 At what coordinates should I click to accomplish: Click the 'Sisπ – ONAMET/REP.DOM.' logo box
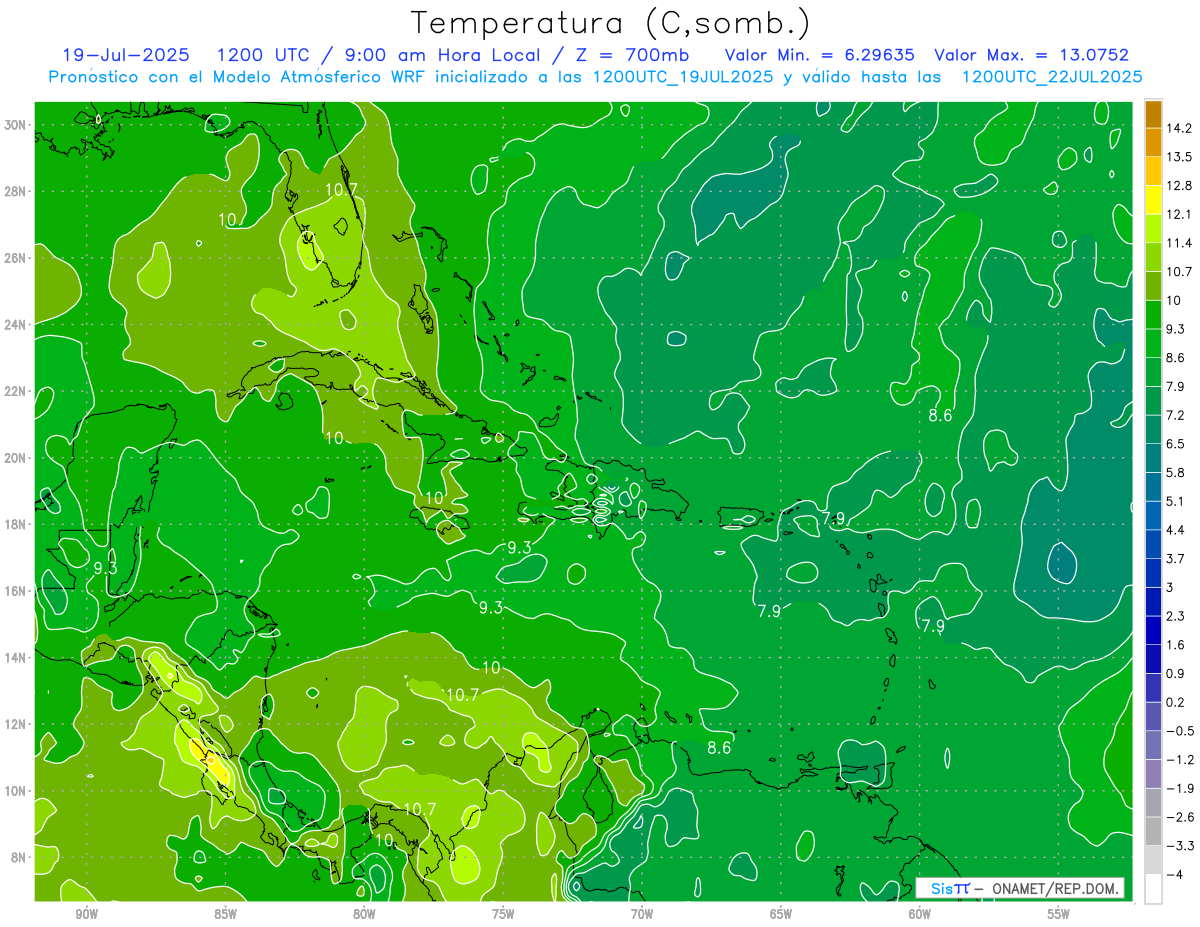point(1020,888)
